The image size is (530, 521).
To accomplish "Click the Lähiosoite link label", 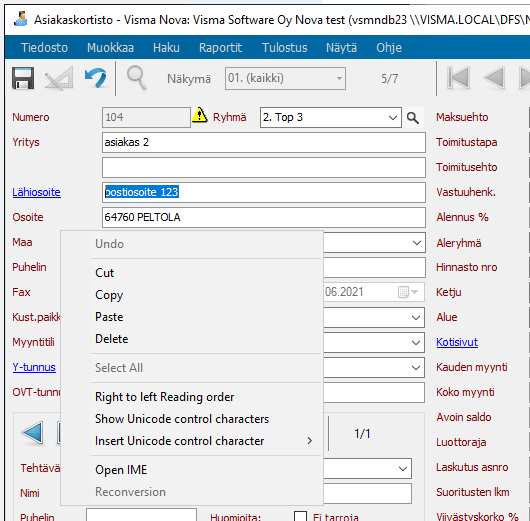I will click(x=37, y=192).
